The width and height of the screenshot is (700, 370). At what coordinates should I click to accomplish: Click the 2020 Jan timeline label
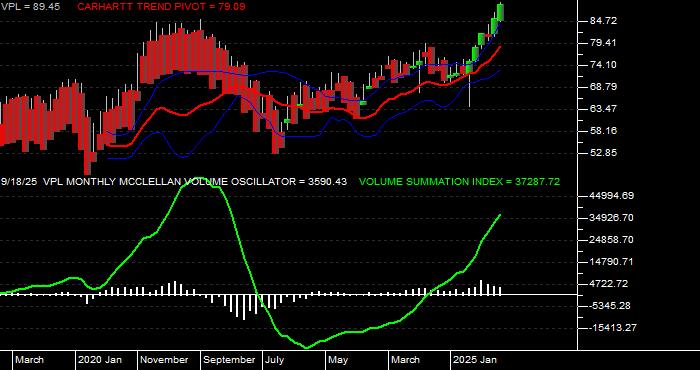pyautogui.click(x=100, y=360)
